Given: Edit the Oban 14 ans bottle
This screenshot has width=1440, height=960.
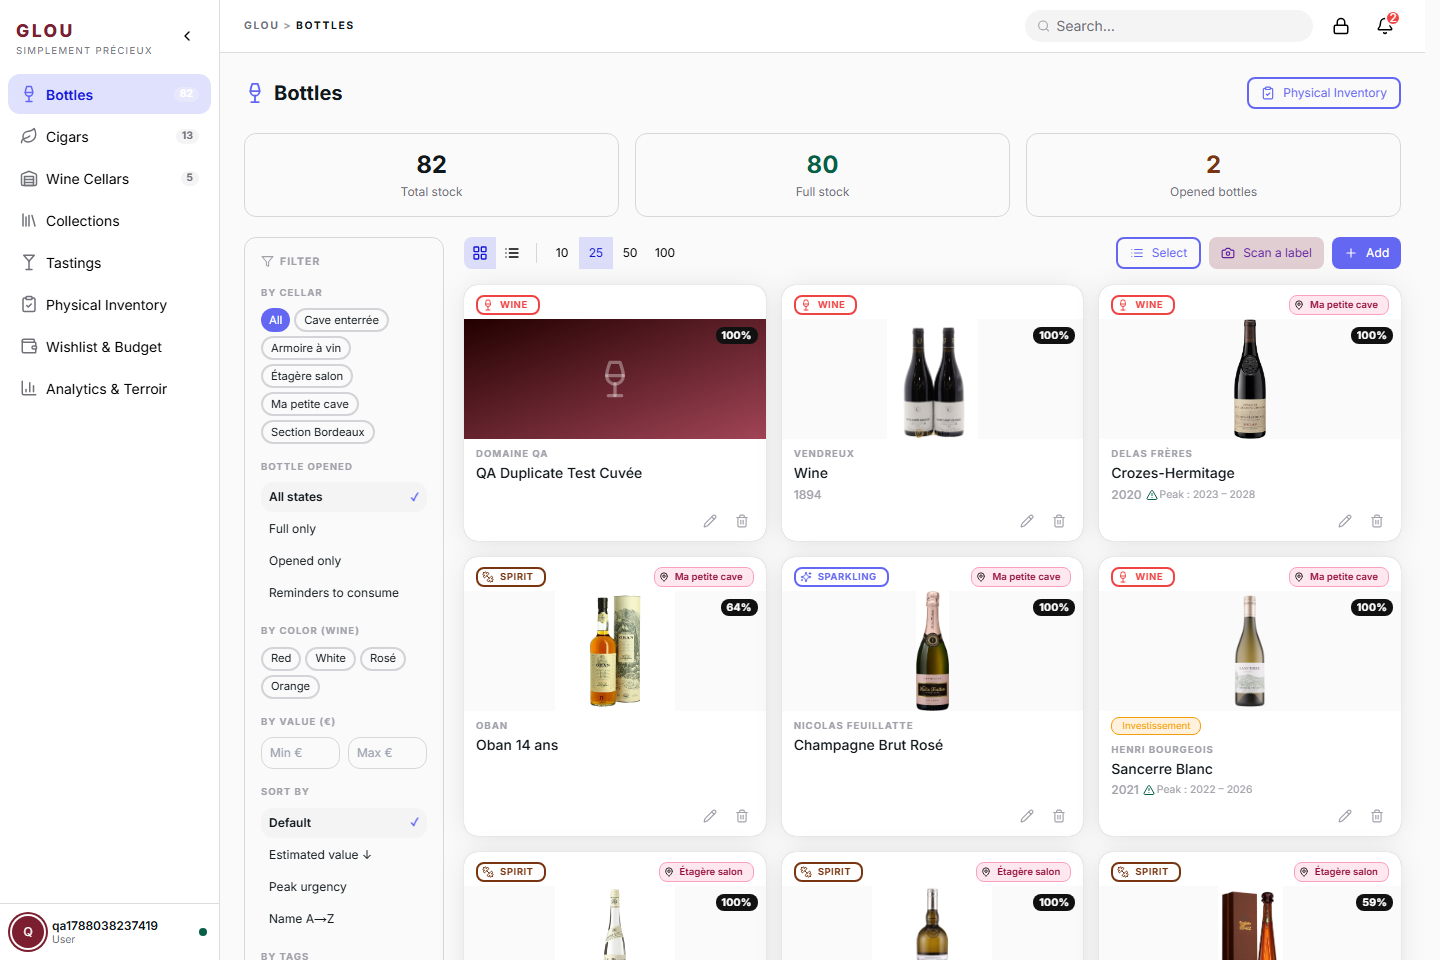Looking at the screenshot, I should click(710, 816).
